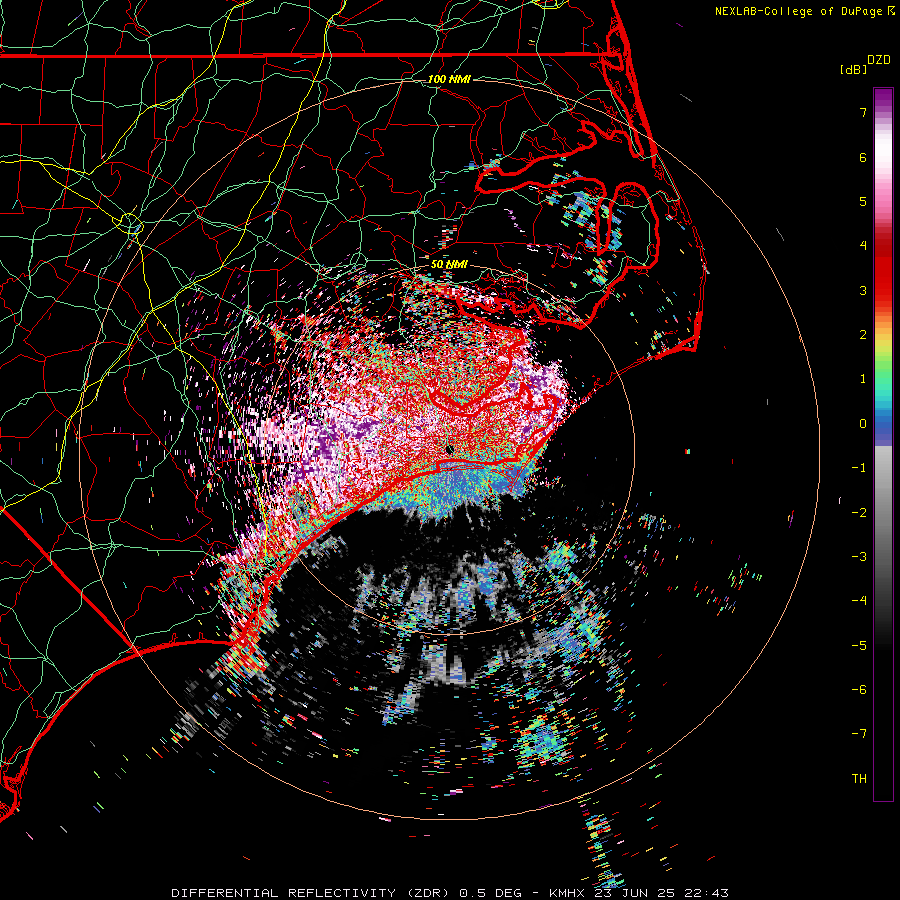Click the 4 value on the scale

tap(863, 246)
